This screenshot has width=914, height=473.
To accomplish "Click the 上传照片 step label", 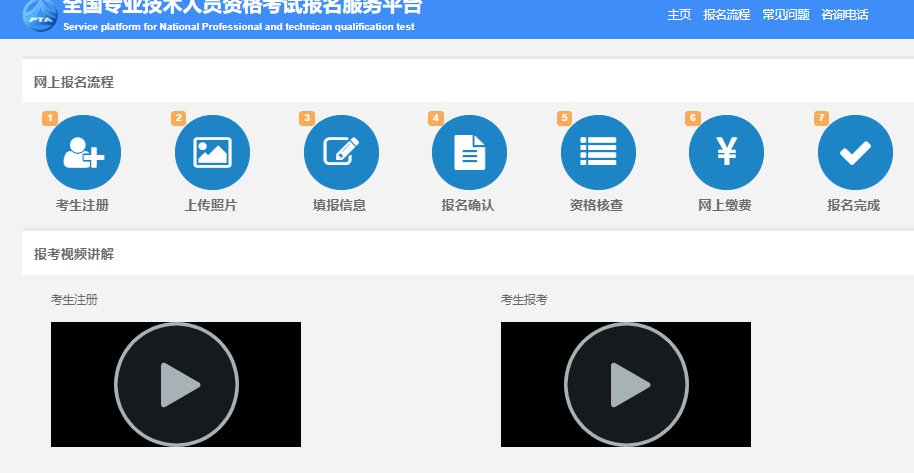I will pyautogui.click(x=211, y=205).
